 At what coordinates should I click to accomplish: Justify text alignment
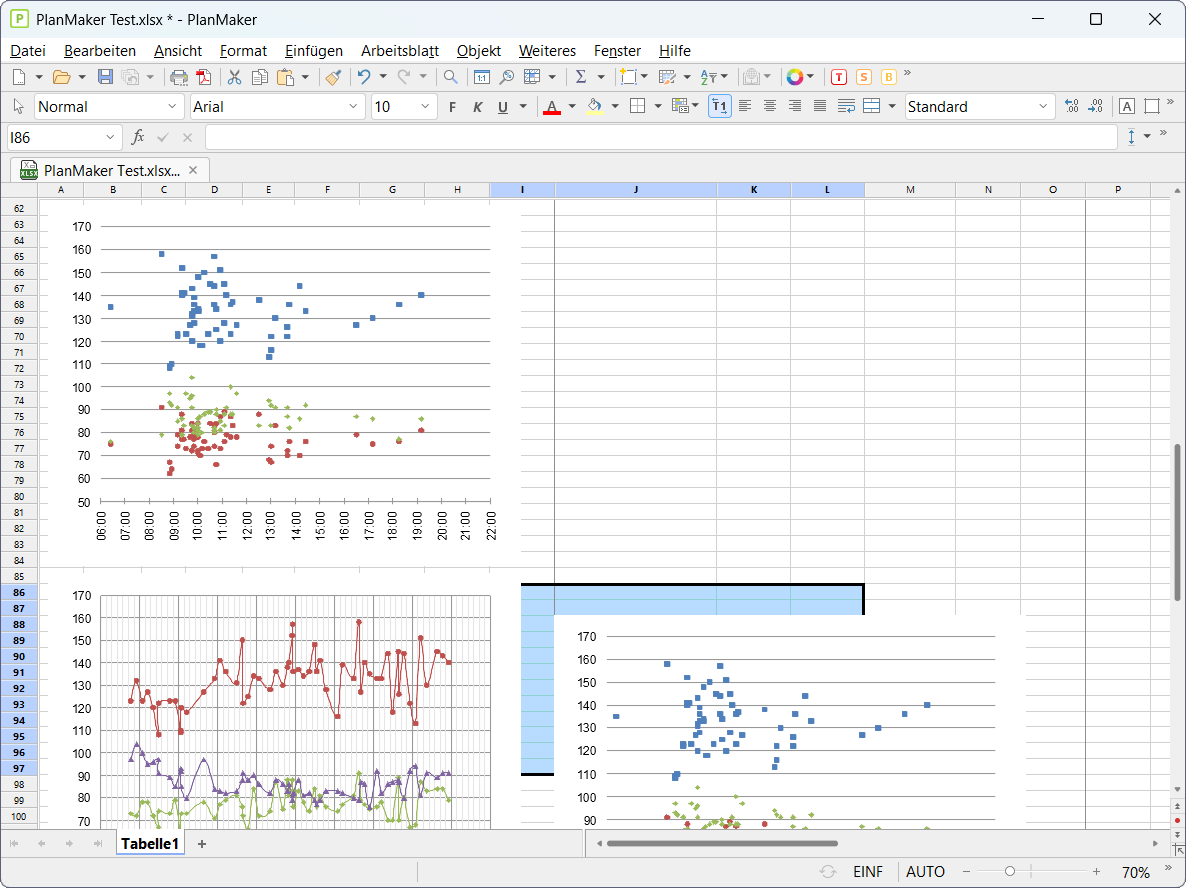coord(820,107)
